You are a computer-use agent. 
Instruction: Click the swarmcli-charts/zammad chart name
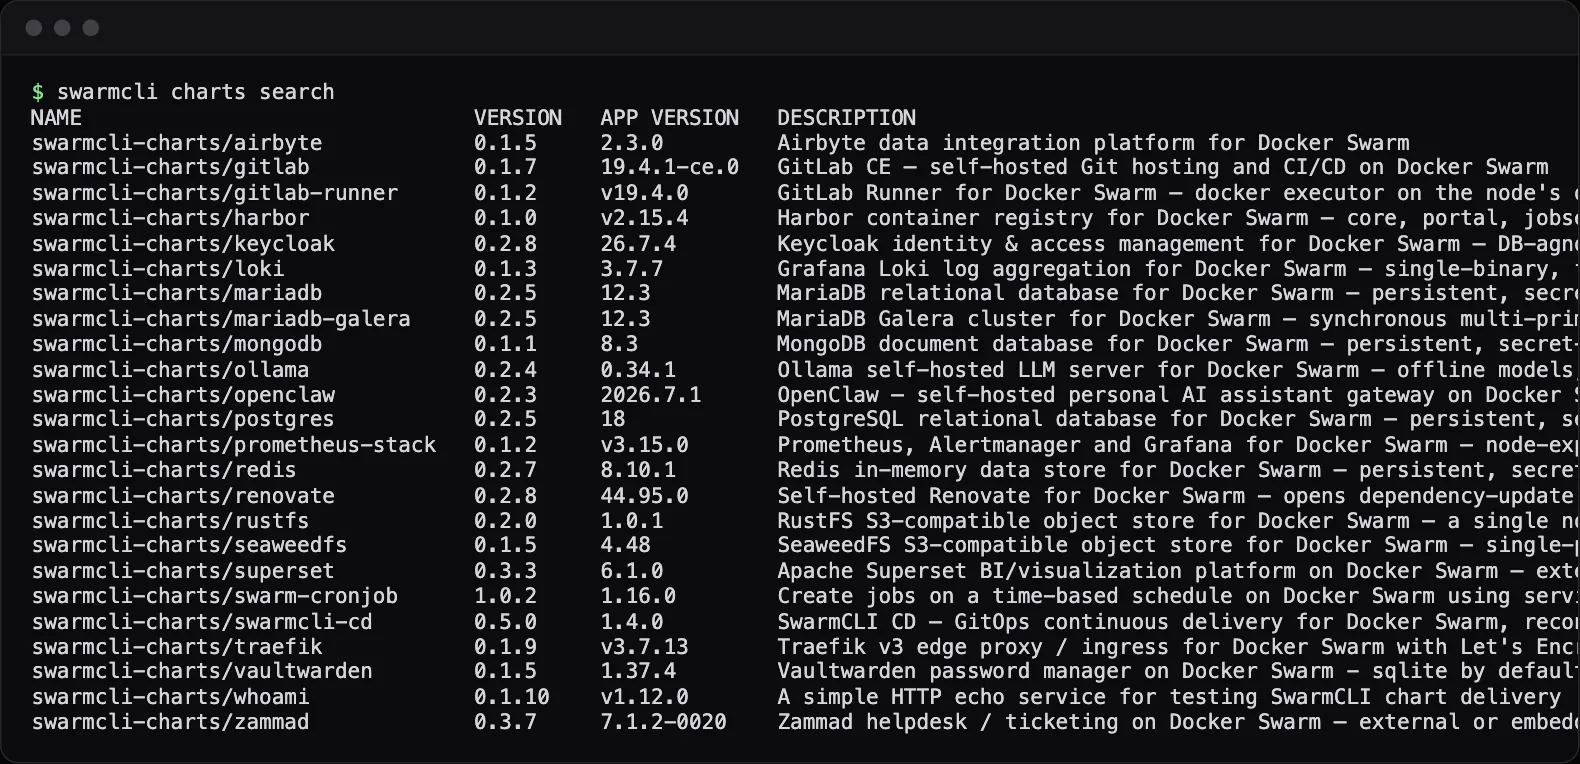(x=170, y=722)
